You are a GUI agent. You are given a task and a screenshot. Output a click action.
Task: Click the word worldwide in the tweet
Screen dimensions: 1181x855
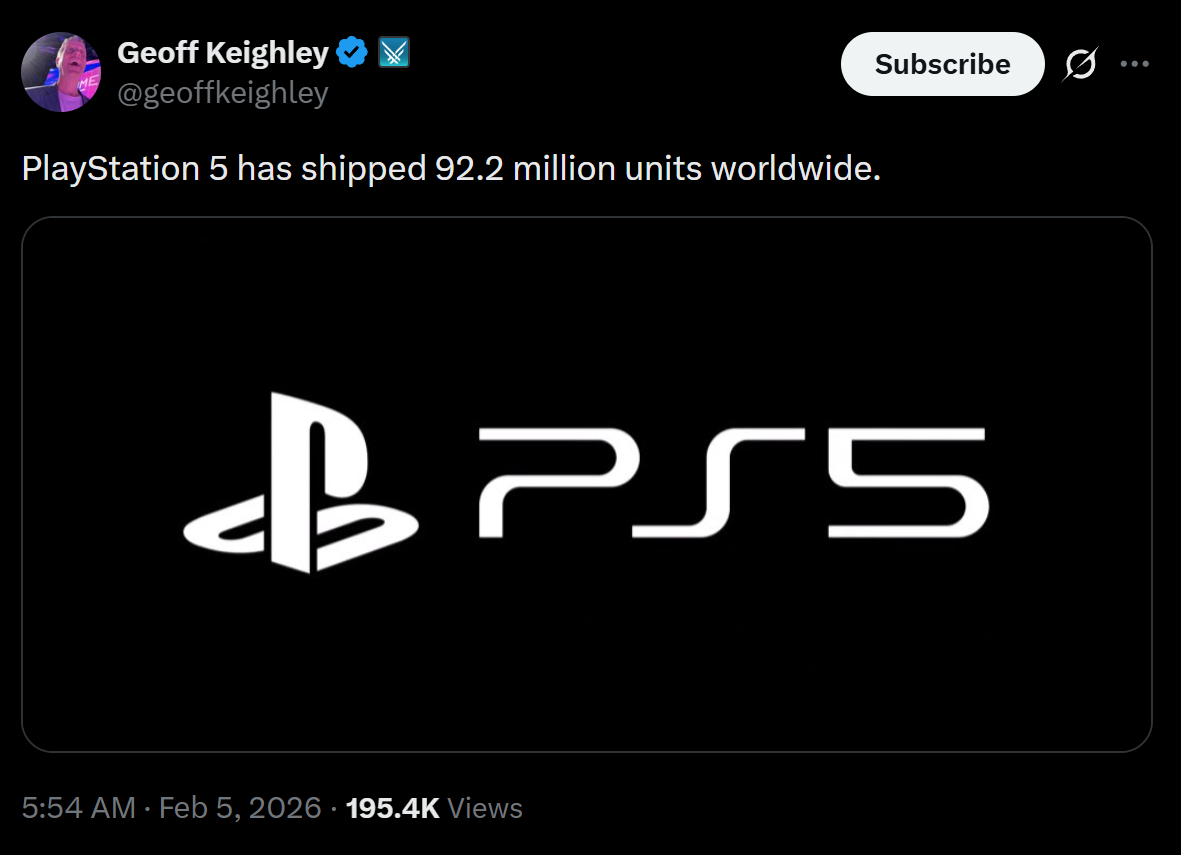pyautogui.click(x=795, y=168)
